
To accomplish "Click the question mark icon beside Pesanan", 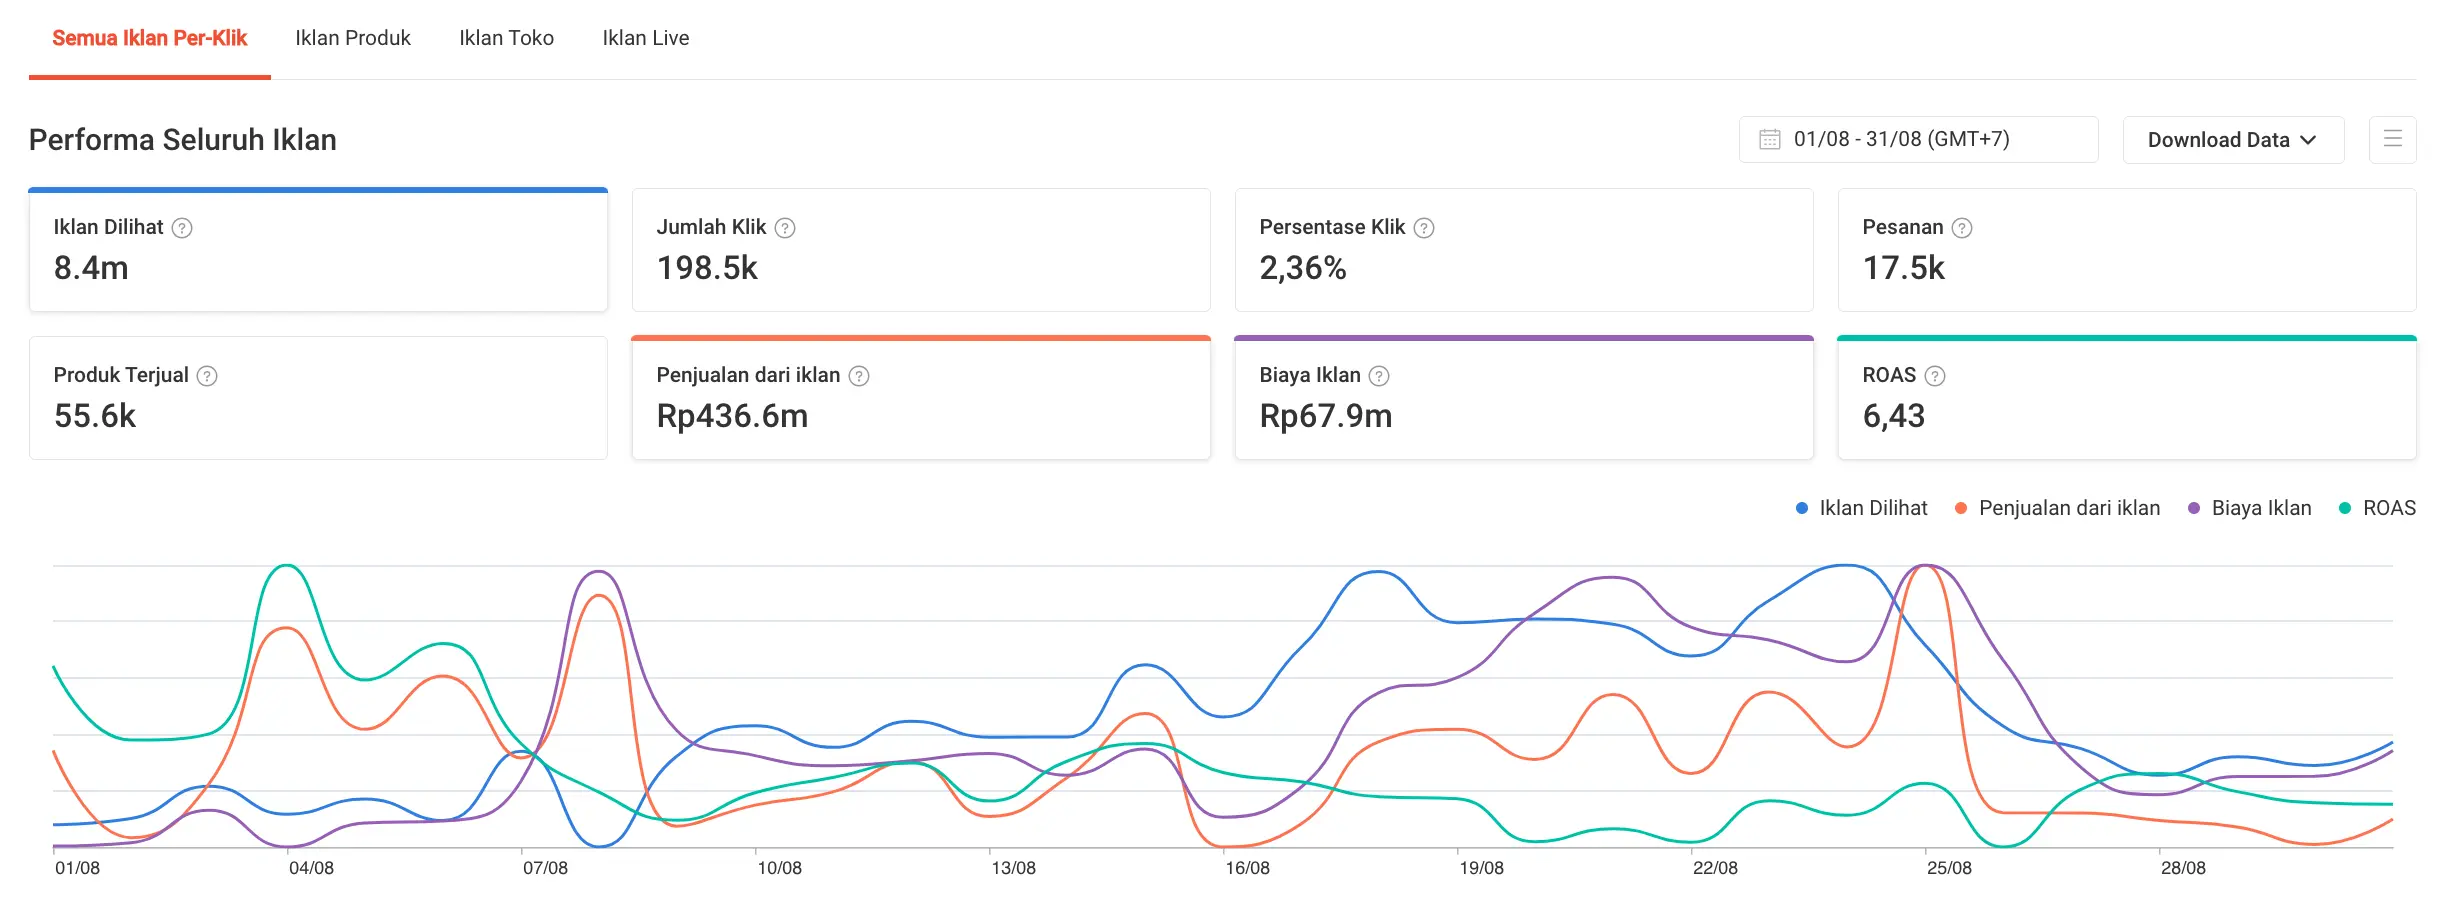I will tap(1962, 228).
